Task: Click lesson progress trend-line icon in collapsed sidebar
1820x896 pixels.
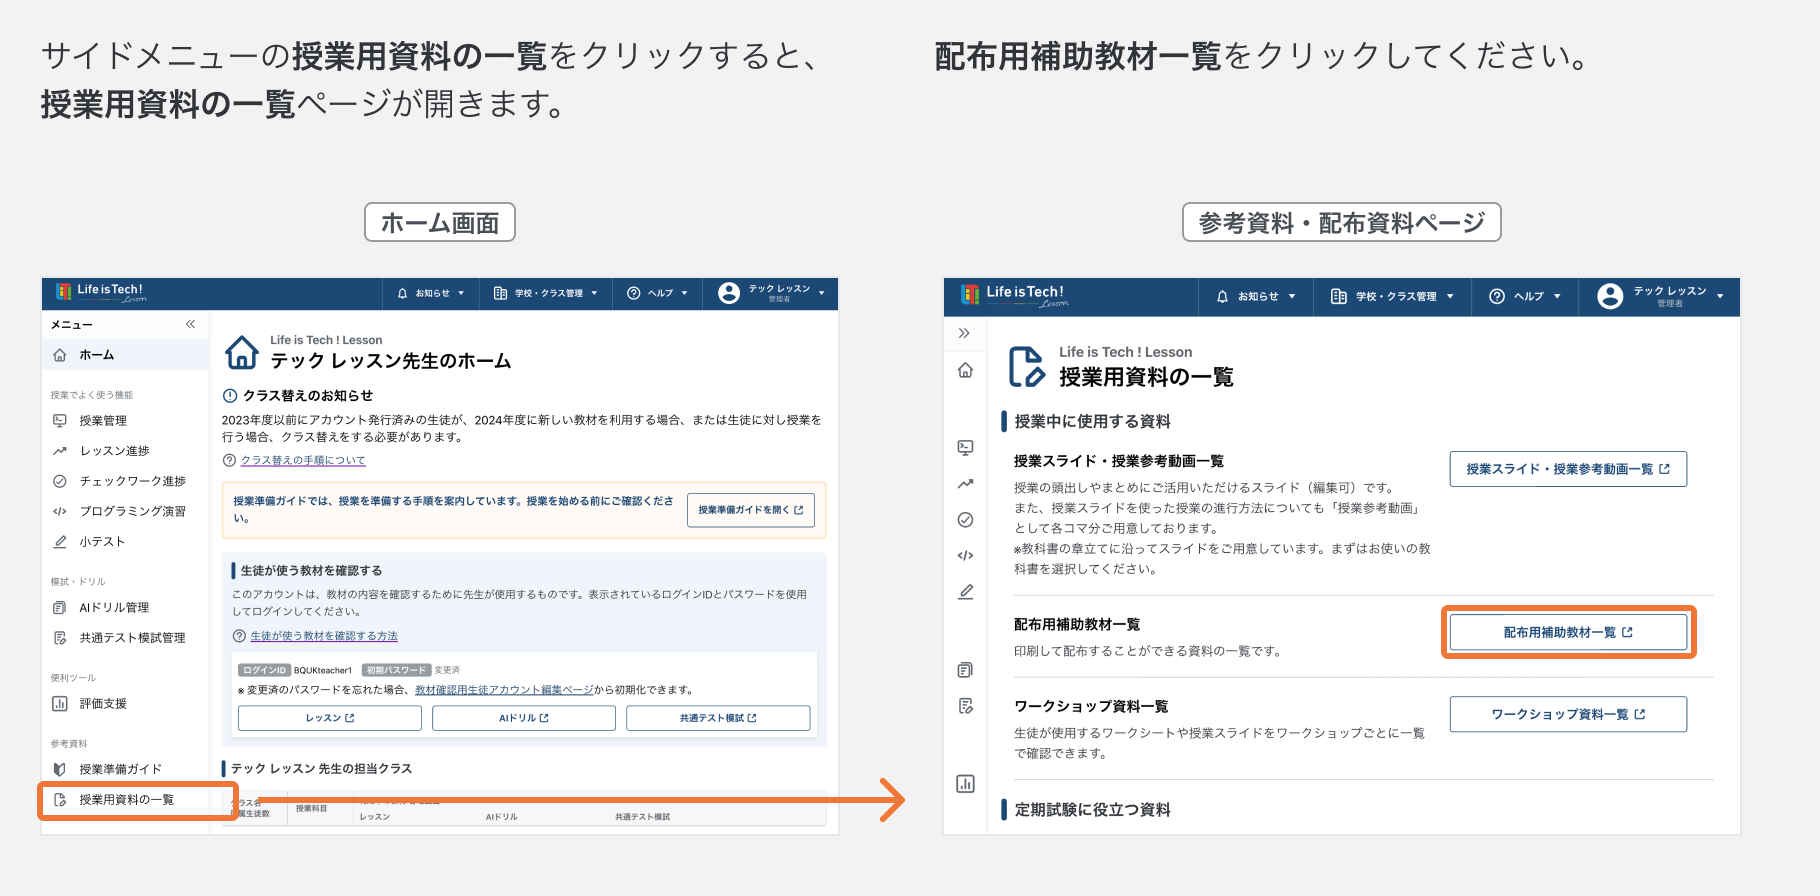Action: coord(965,484)
